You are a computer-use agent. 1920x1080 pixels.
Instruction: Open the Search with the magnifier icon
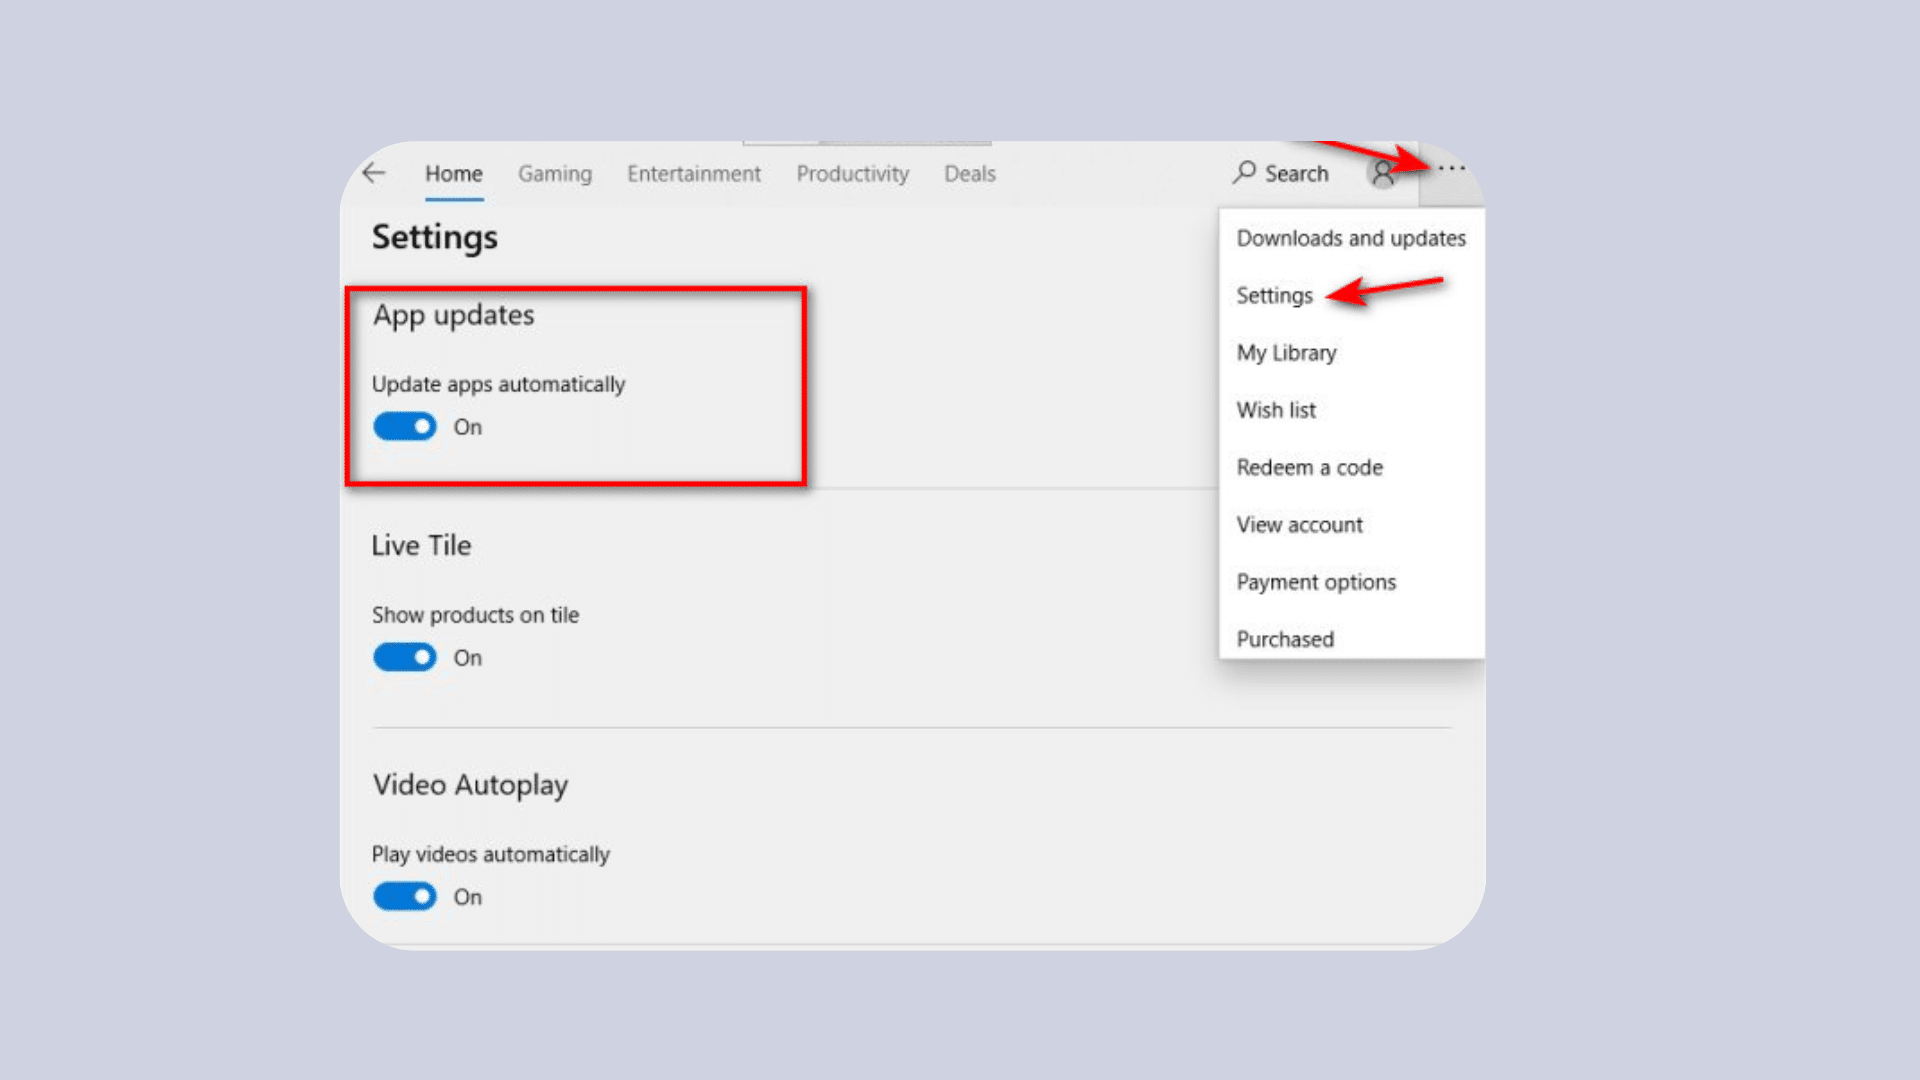1281,173
